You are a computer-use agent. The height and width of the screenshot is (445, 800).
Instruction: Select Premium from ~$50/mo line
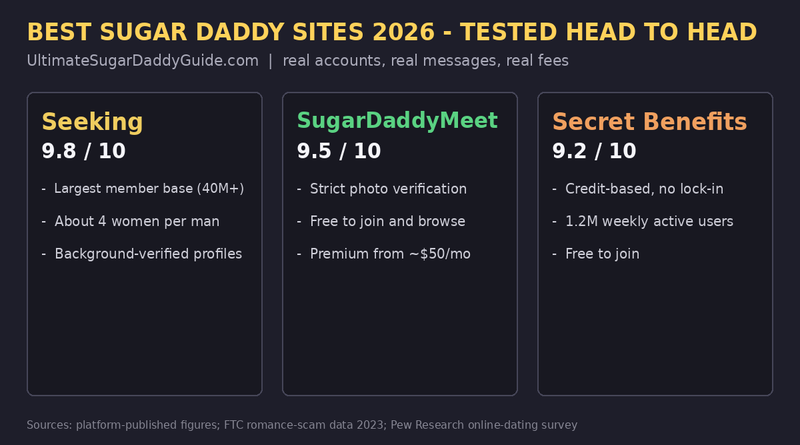[x=390, y=254]
